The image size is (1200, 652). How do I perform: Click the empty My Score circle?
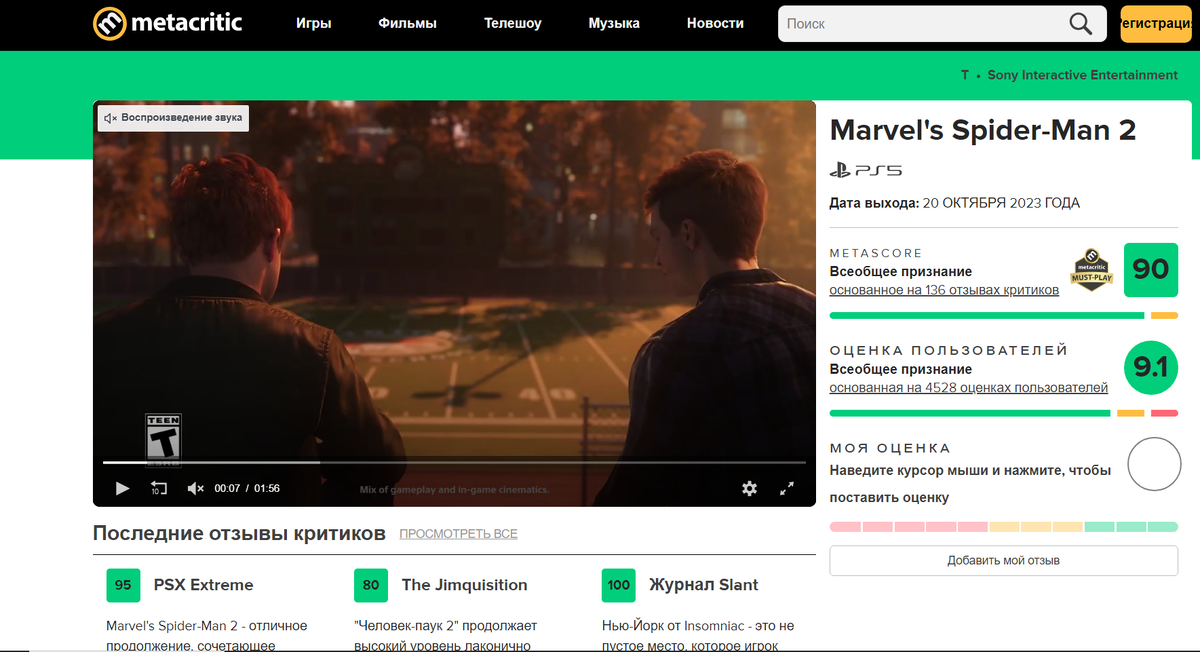(x=1154, y=464)
